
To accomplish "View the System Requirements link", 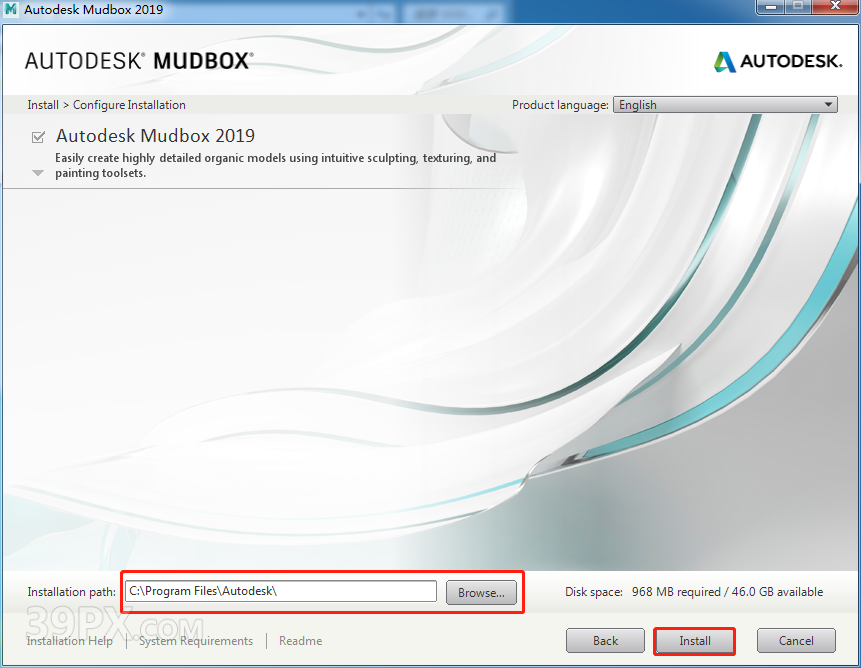I will coord(196,641).
